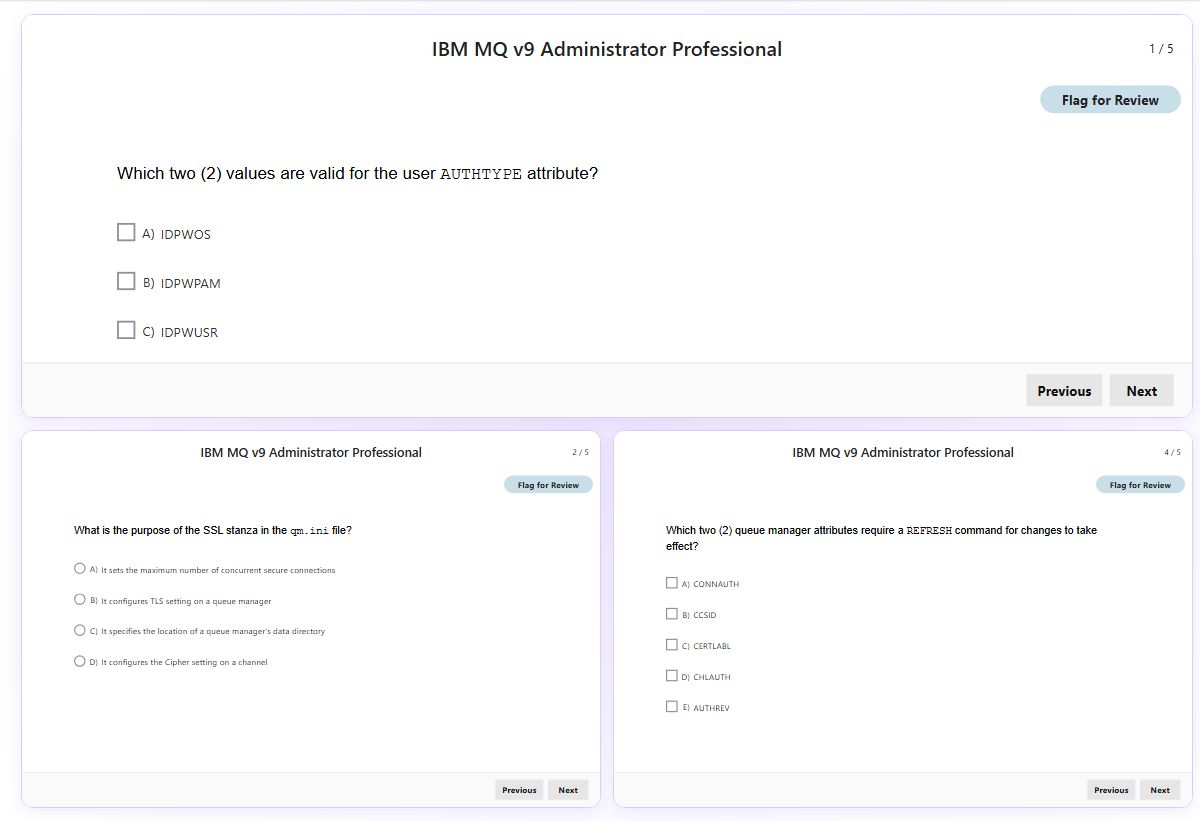
Task: Check option A IDPWOS in question 1
Action: [126, 232]
